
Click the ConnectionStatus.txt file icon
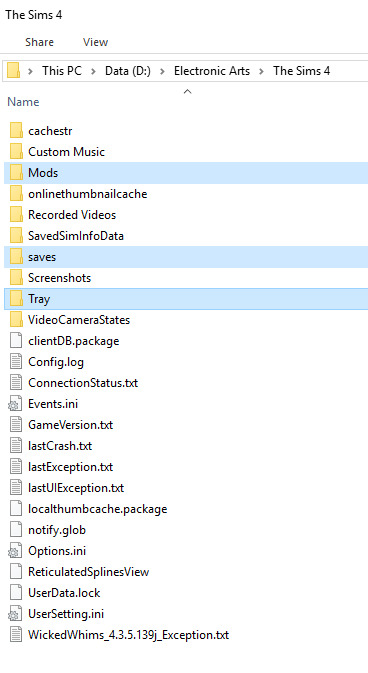(x=16, y=383)
